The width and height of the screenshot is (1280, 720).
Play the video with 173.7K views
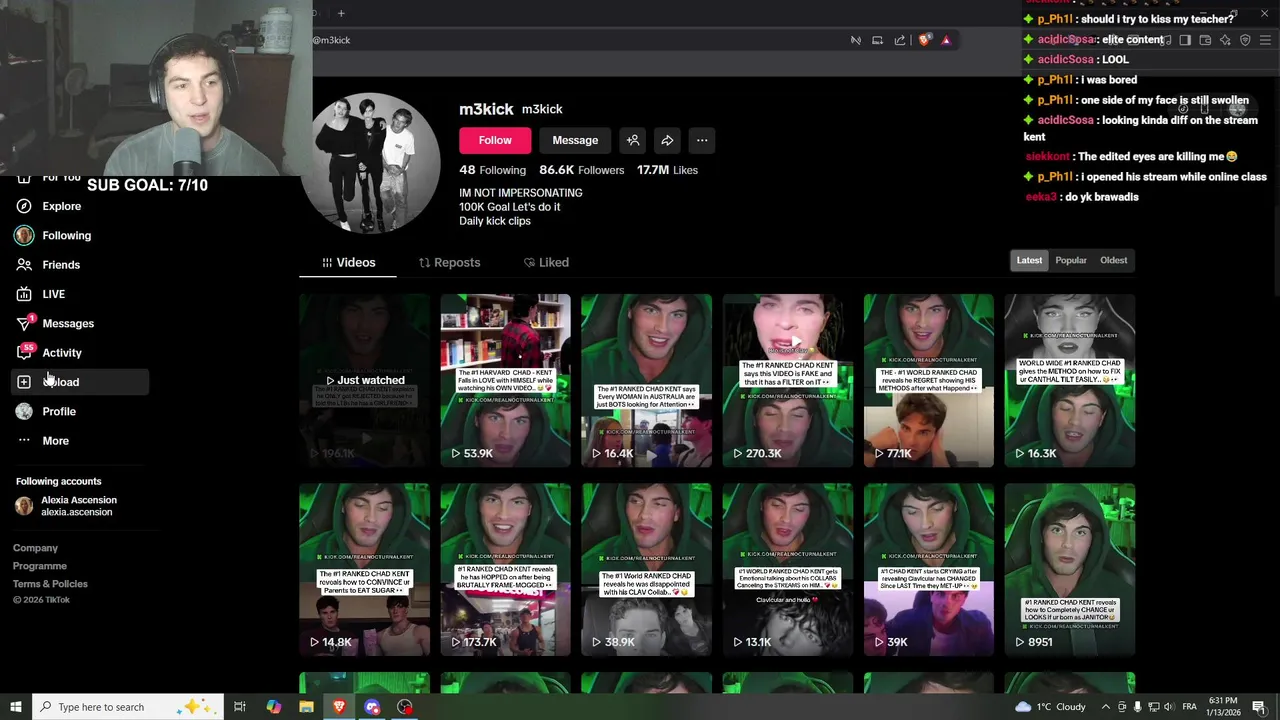pyautogui.click(x=505, y=570)
